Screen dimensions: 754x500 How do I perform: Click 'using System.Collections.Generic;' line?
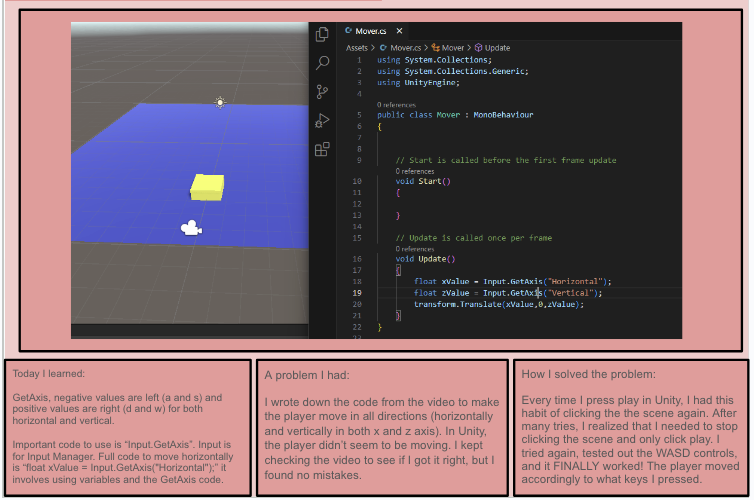[452, 71]
